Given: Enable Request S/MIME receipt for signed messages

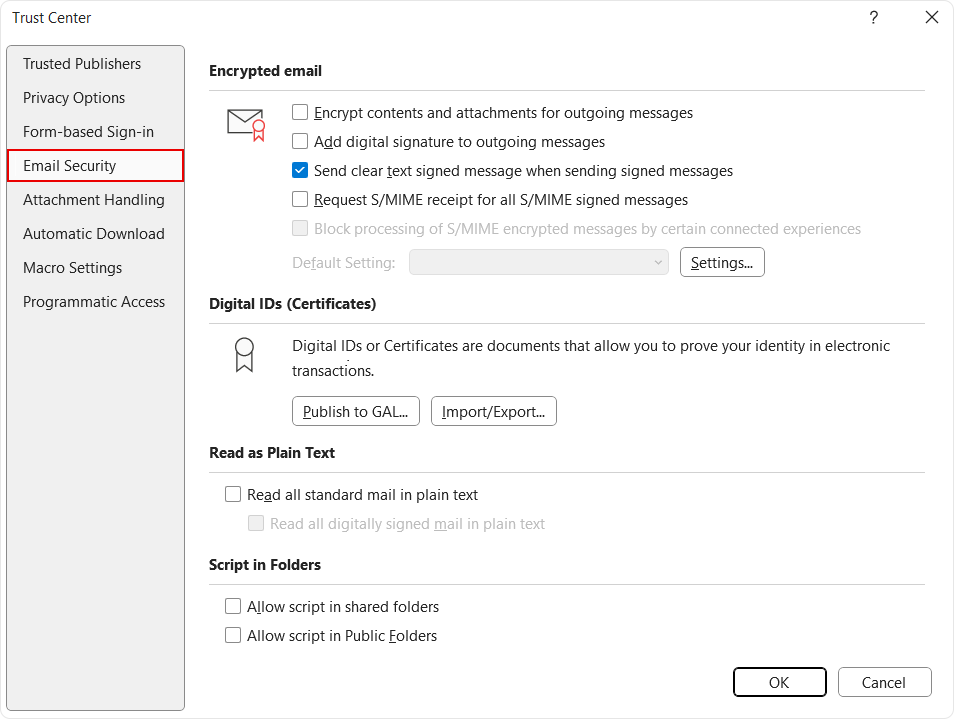Looking at the screenshot, I should pyautogui.click(x=300, y=199).
